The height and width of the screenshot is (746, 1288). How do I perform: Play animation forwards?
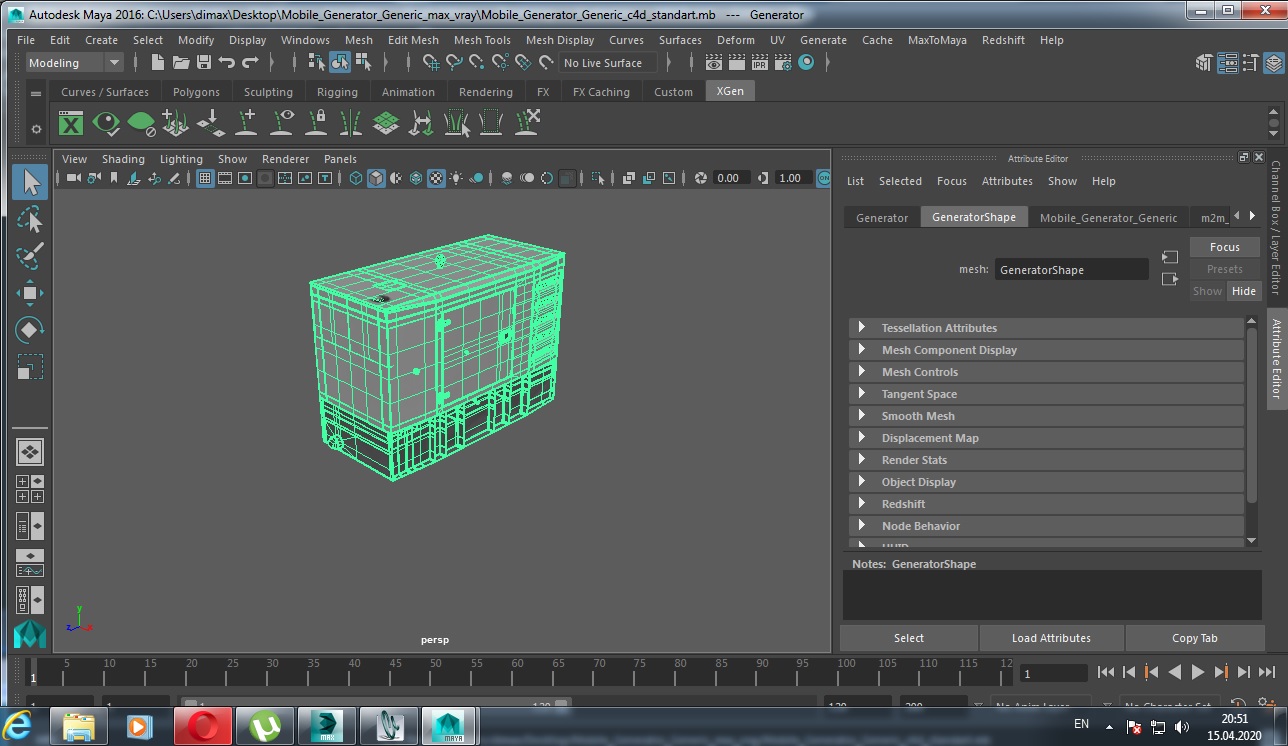(1198, 672)
